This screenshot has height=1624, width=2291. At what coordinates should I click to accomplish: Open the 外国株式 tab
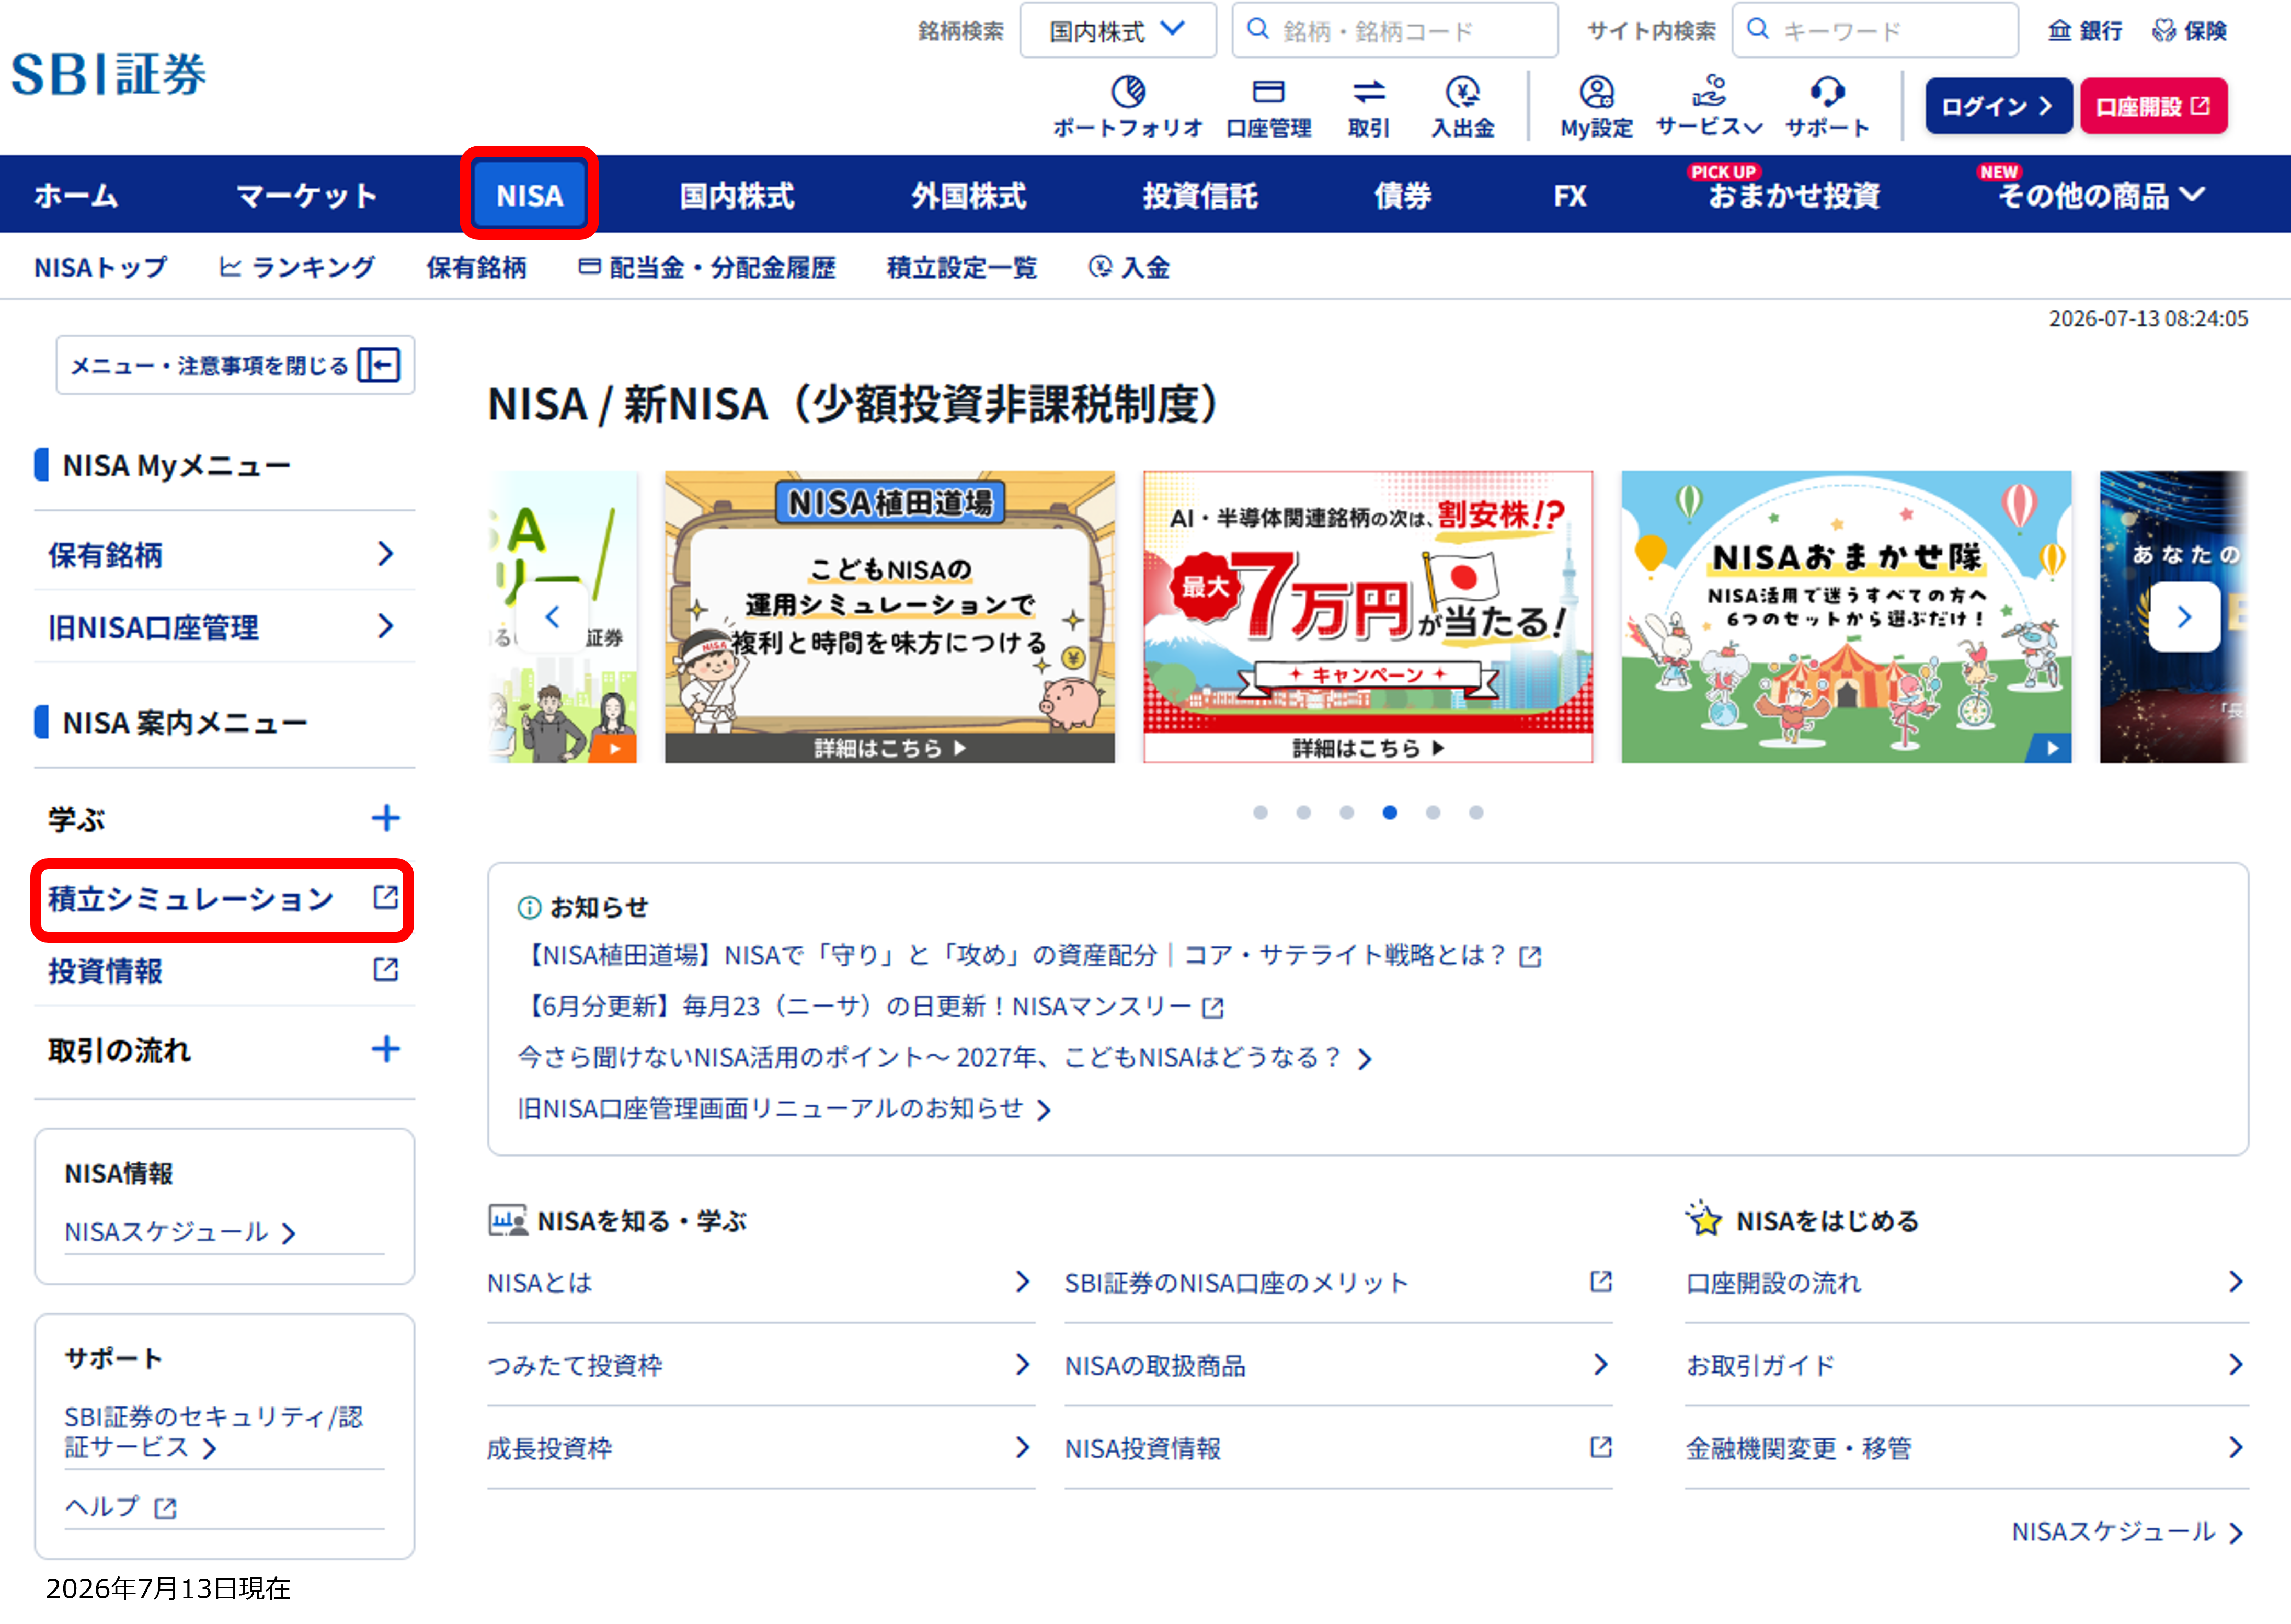coord(968,195)
